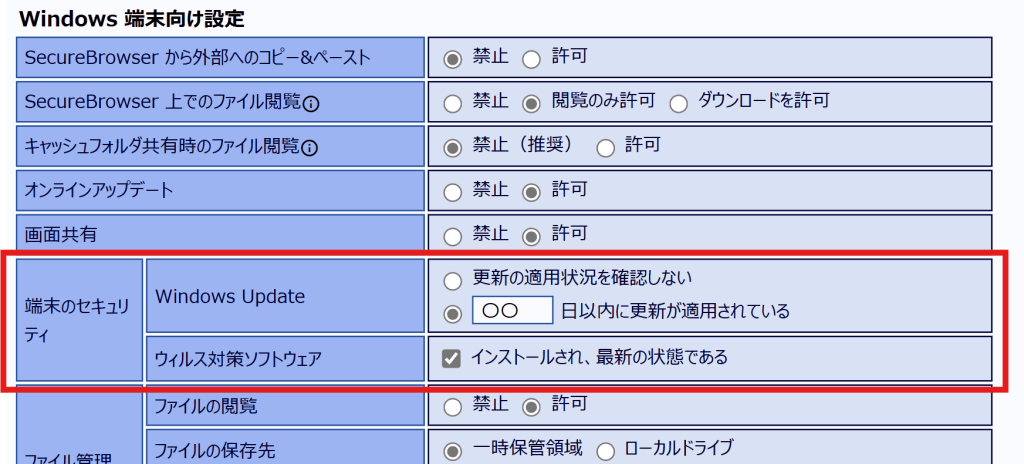Select 許可 for SecureBrowser copy & paste
Viewport: 1024px width, 464px height.
(x=531, y=59)
